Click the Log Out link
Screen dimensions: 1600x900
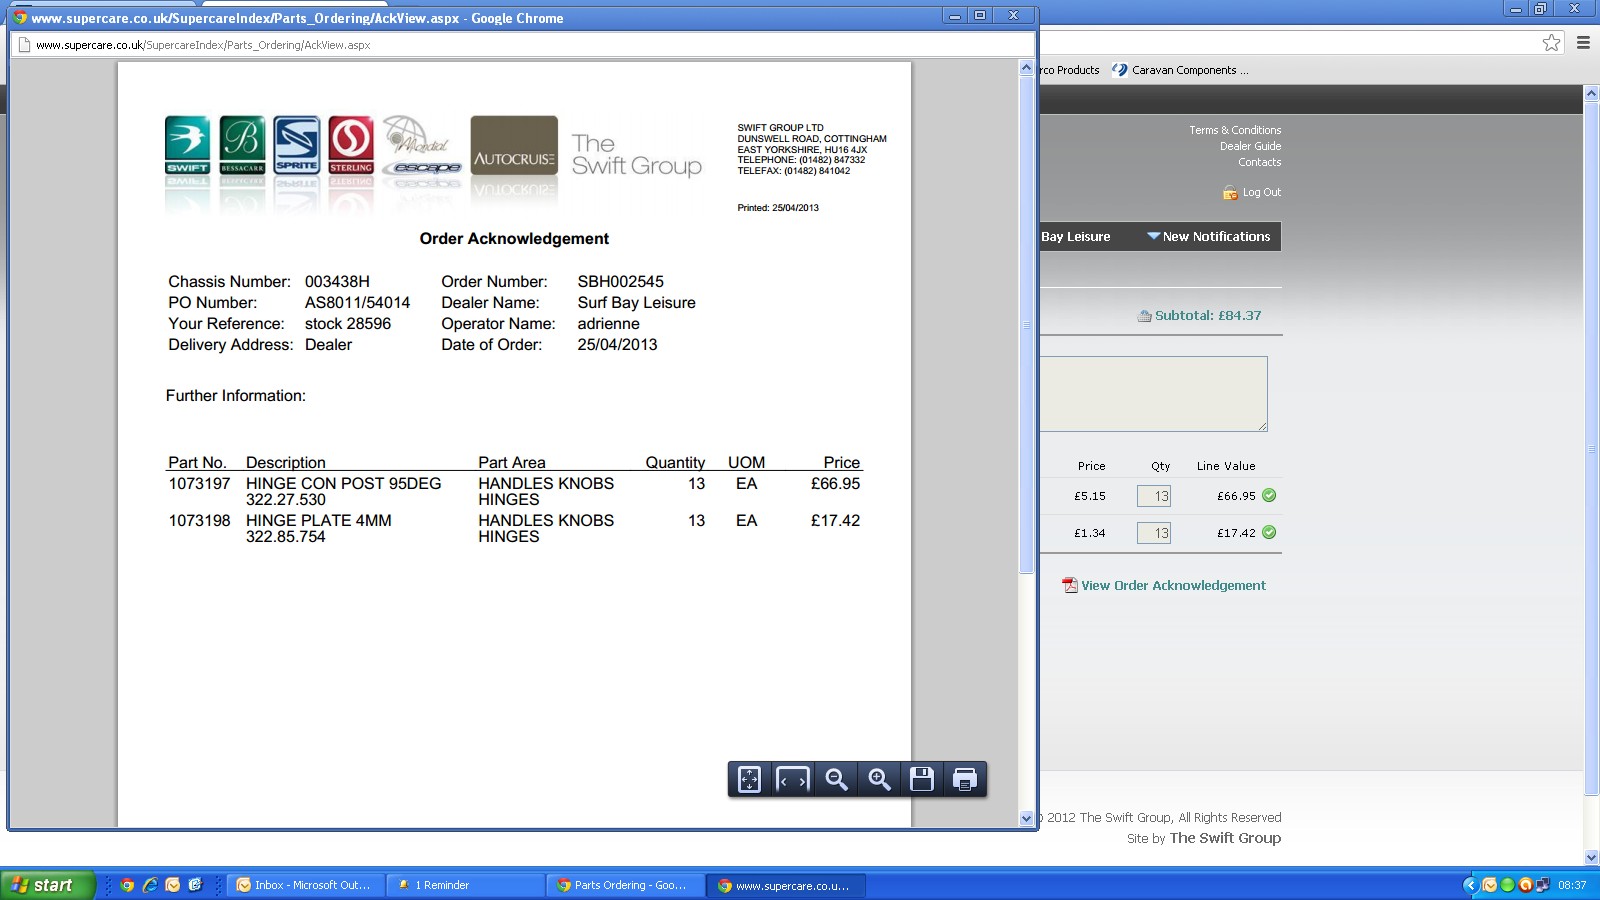pyautogui.click(x=1262, y=192)
